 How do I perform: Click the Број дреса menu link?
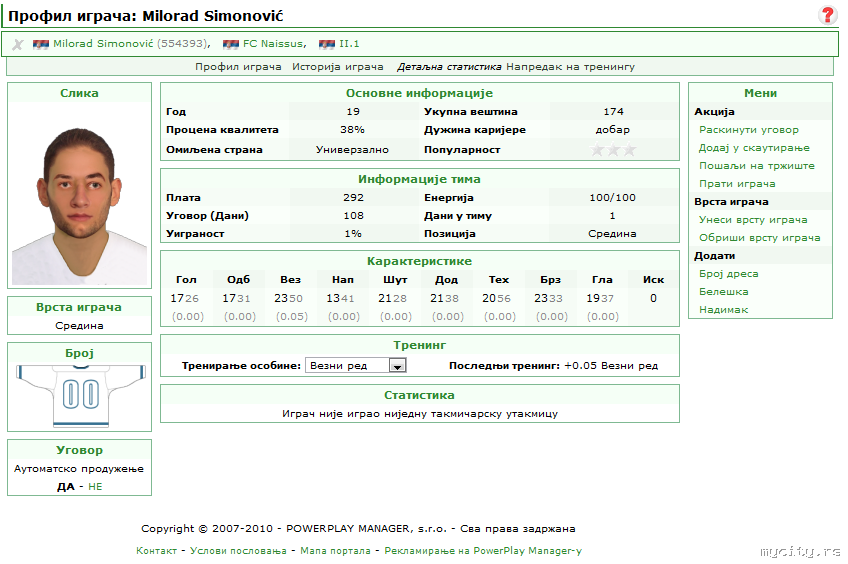point(728,274)
